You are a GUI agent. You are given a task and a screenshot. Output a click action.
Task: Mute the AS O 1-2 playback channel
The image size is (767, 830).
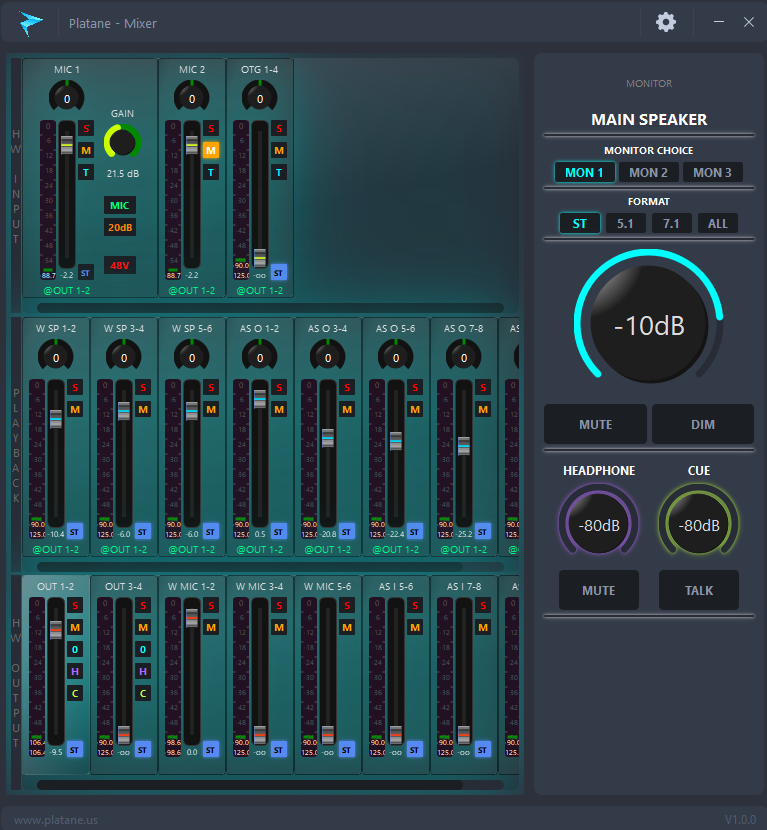coord(279,409)
